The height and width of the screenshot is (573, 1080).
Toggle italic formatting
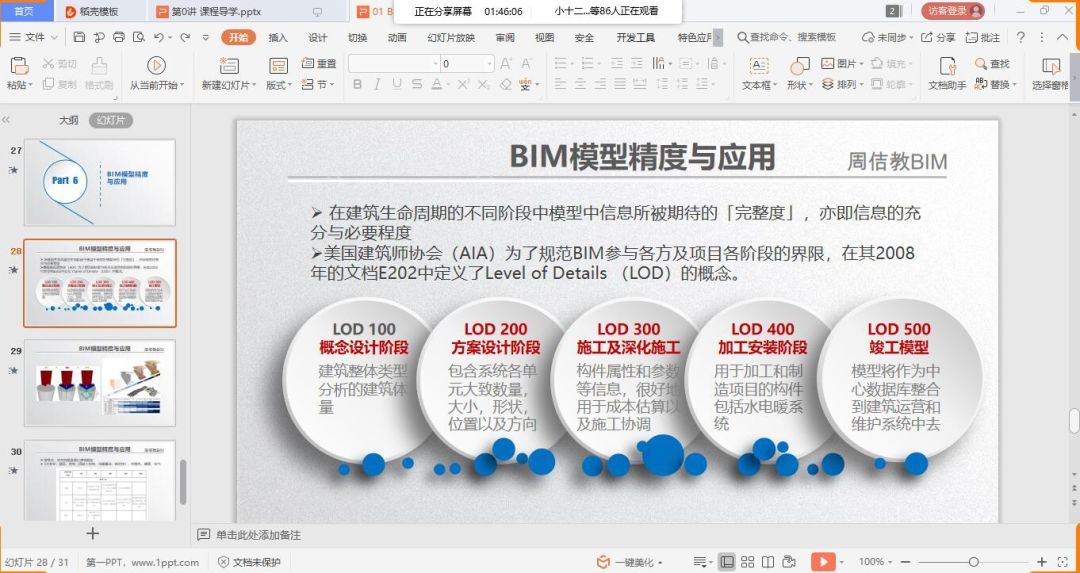click(x=377, y=85)
